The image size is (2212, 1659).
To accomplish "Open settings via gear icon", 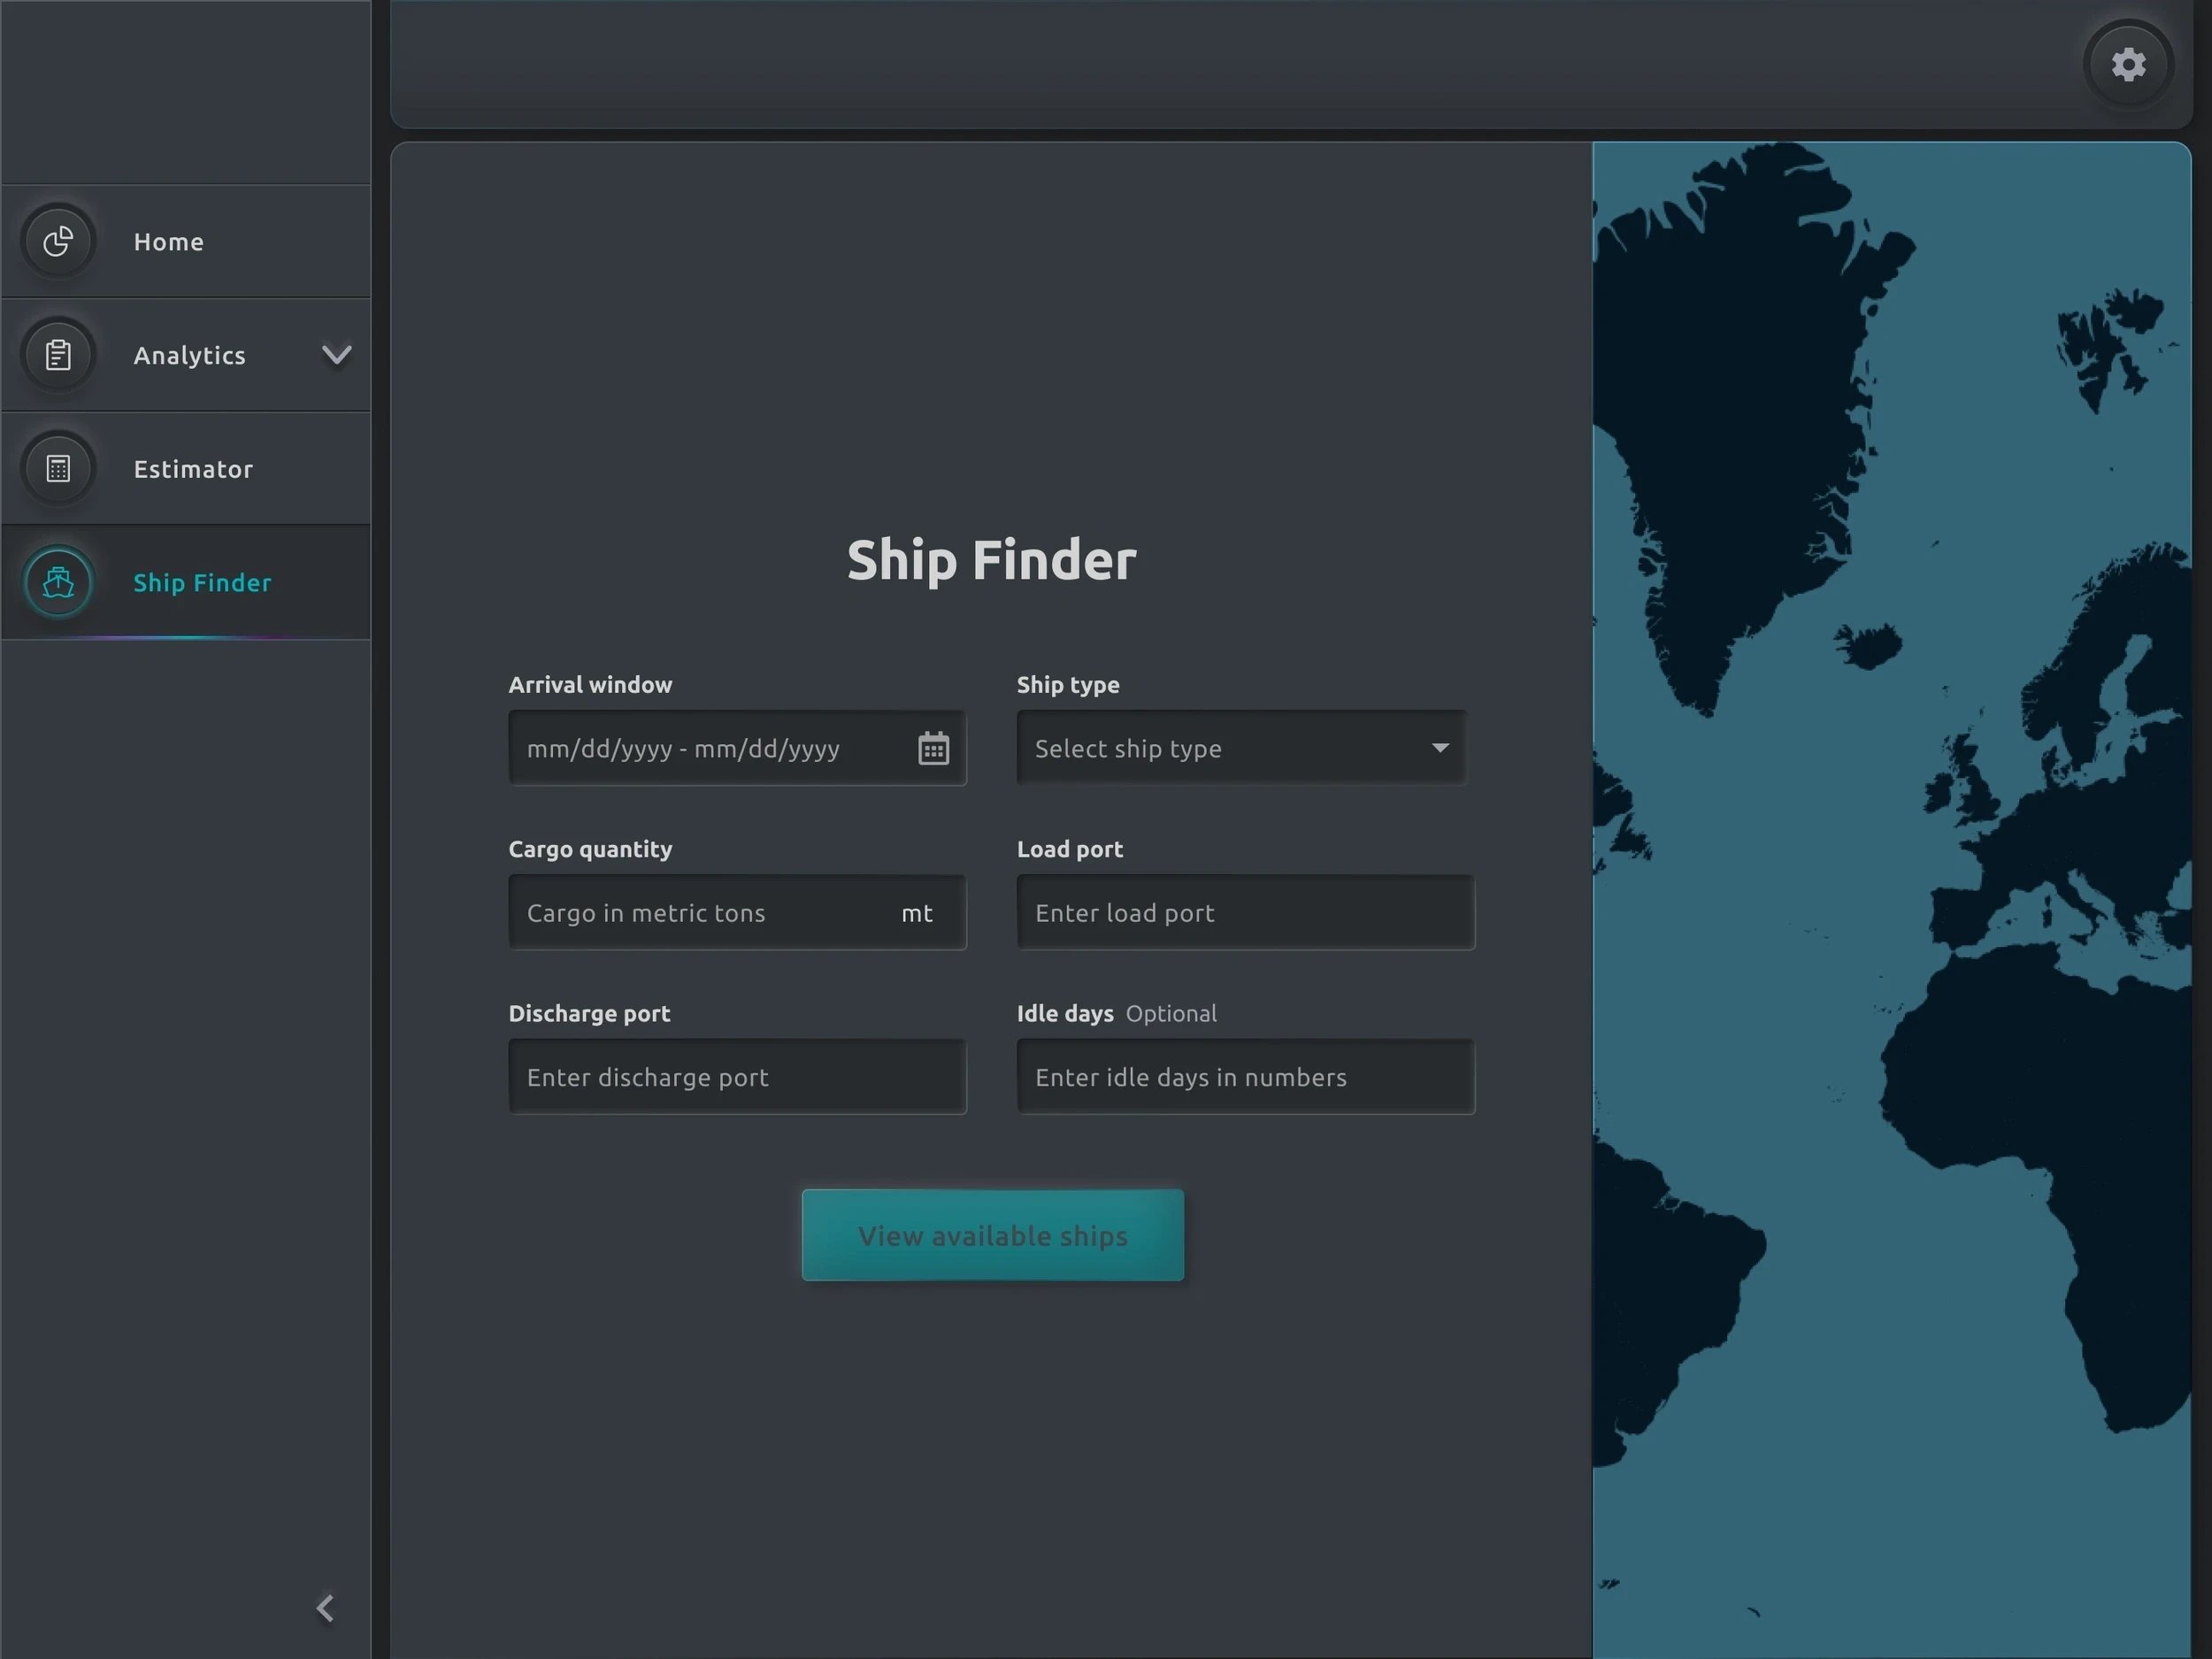I will [2128, 65].
